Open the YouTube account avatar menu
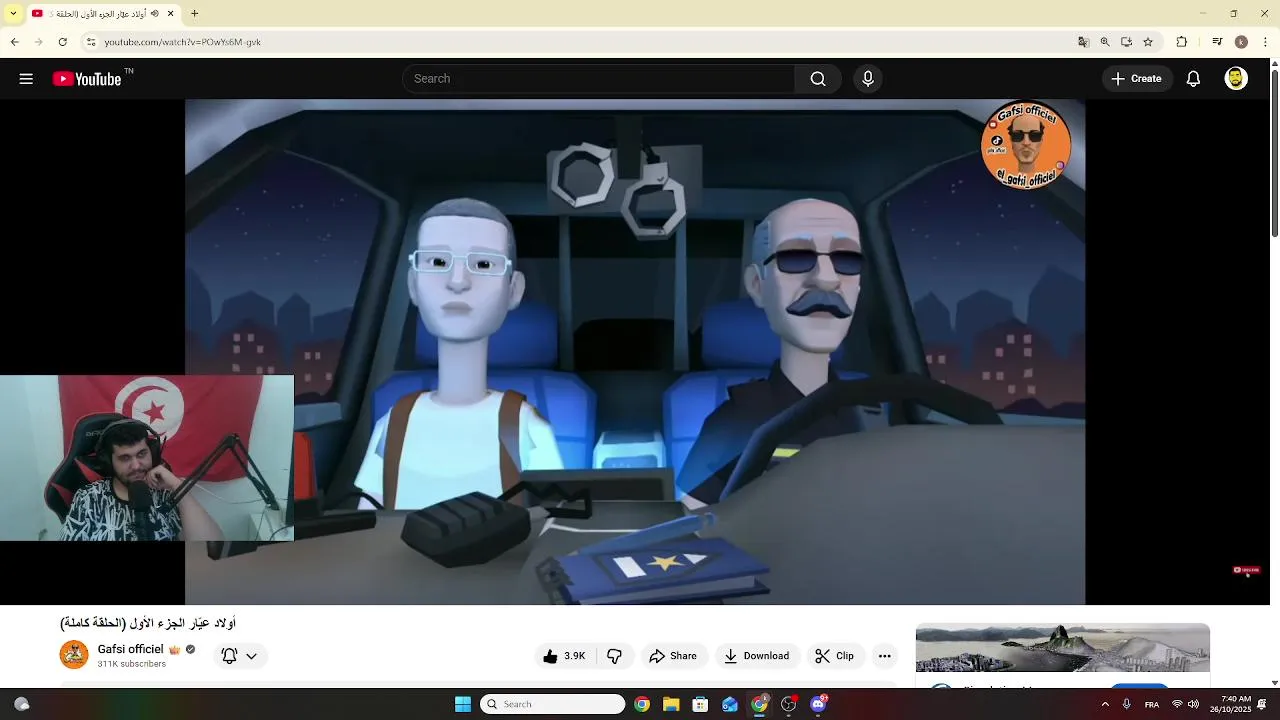Screen dimensions: 1280x720 tap(1236, 79)
